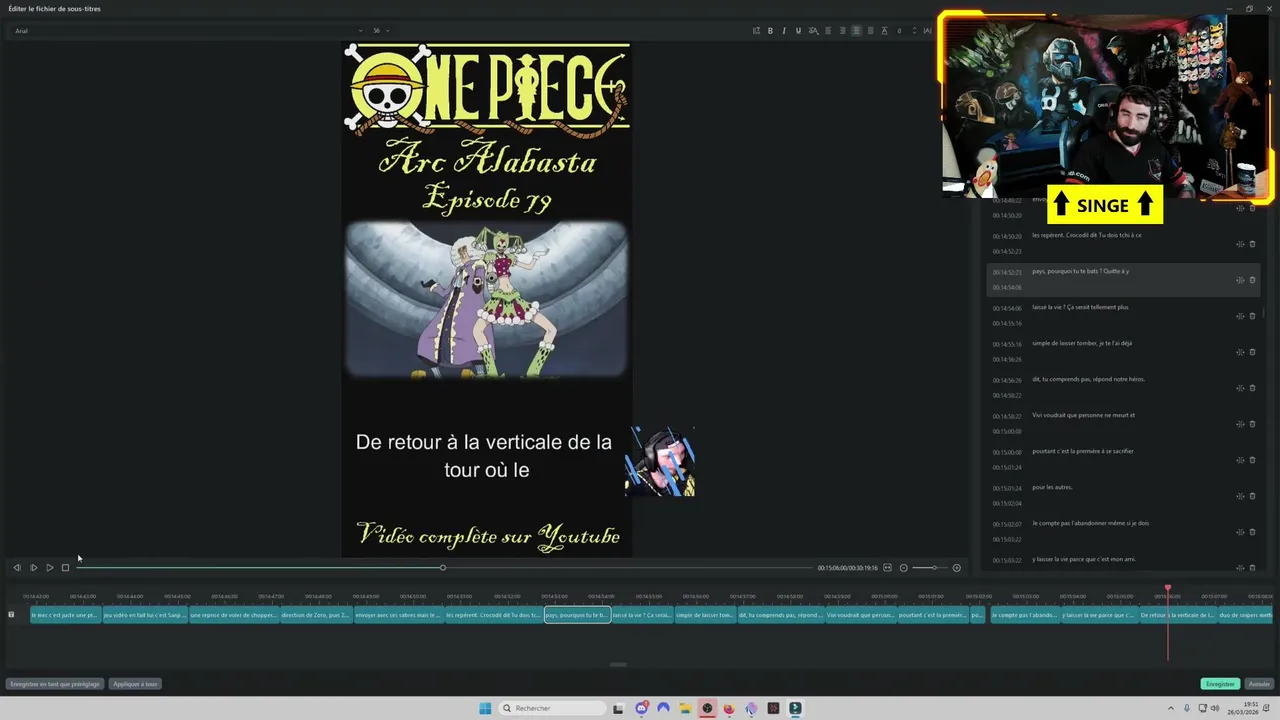Split the 'Vivi voudrait que personne' subtitle row

[x=1240, y=424]
